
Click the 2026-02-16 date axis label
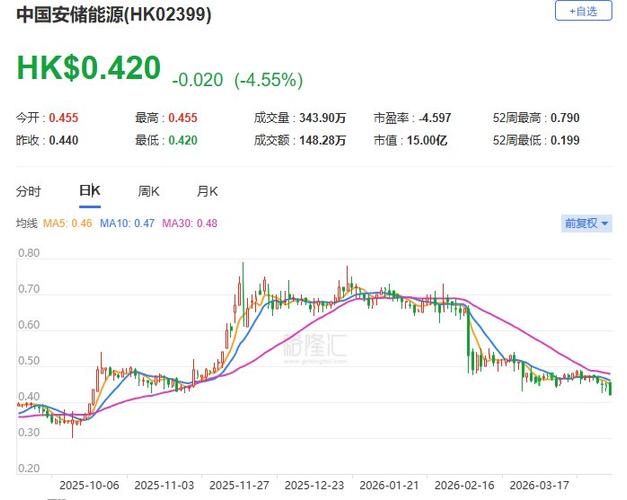pyautogui.click(x=464, y=485)
